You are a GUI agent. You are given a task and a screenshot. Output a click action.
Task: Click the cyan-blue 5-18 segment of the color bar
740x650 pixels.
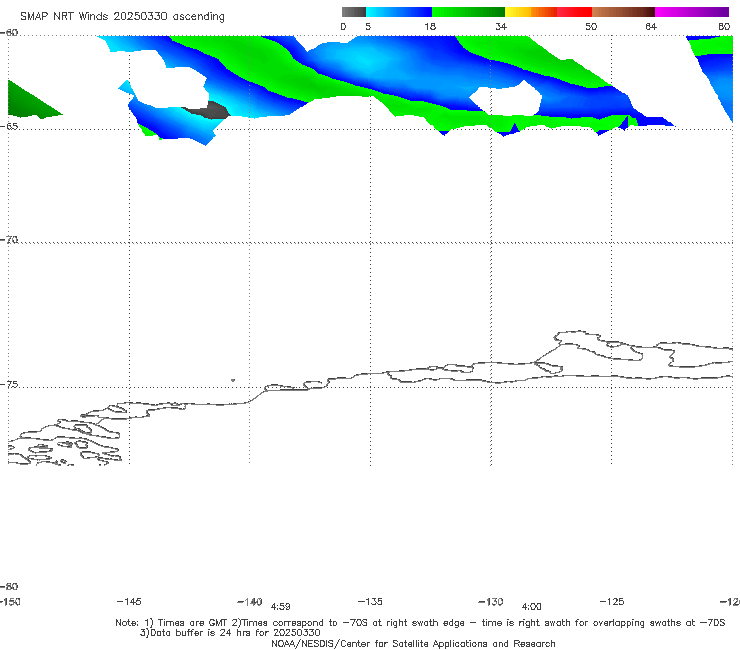[399, 12]
